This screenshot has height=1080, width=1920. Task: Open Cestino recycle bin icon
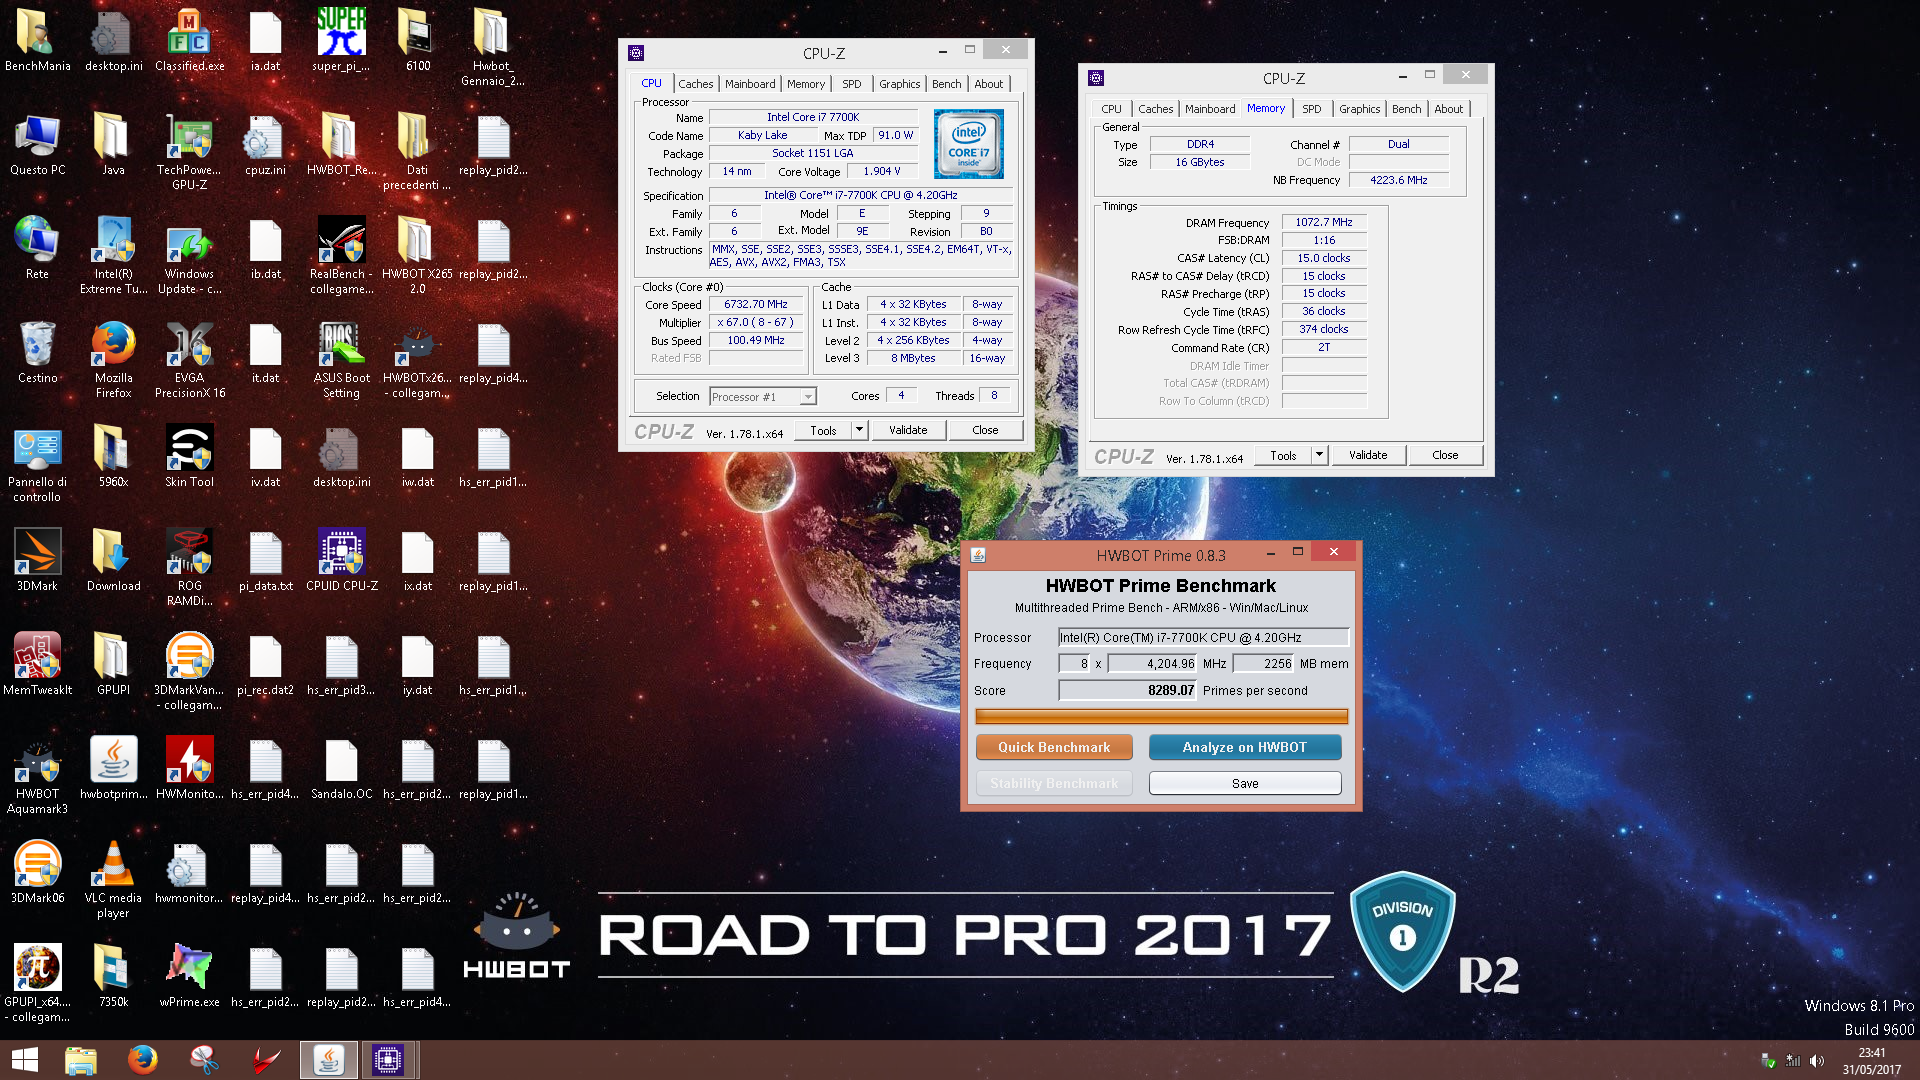[x=37, y=352]
